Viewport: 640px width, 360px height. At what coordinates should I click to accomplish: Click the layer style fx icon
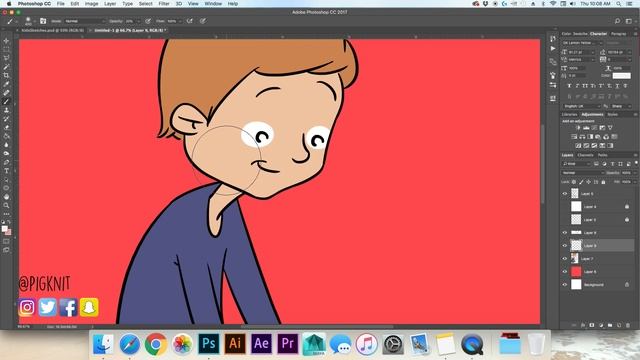click(x=583, y=325)
